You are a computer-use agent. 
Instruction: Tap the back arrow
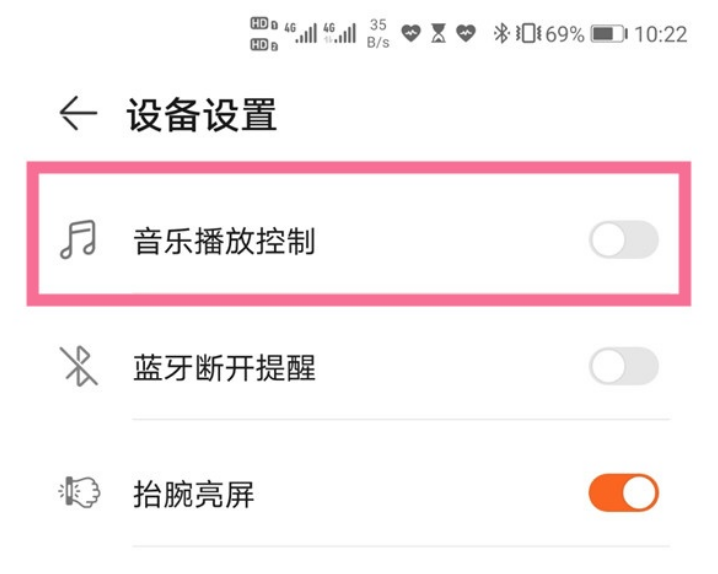(x=78, y=114)
